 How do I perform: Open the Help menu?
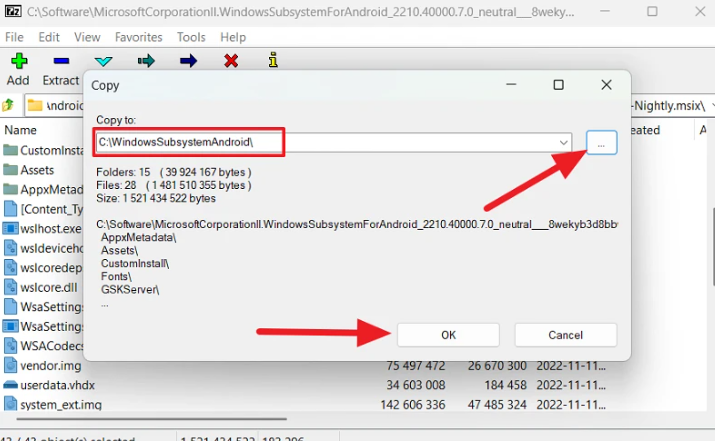tap(233, 37)
